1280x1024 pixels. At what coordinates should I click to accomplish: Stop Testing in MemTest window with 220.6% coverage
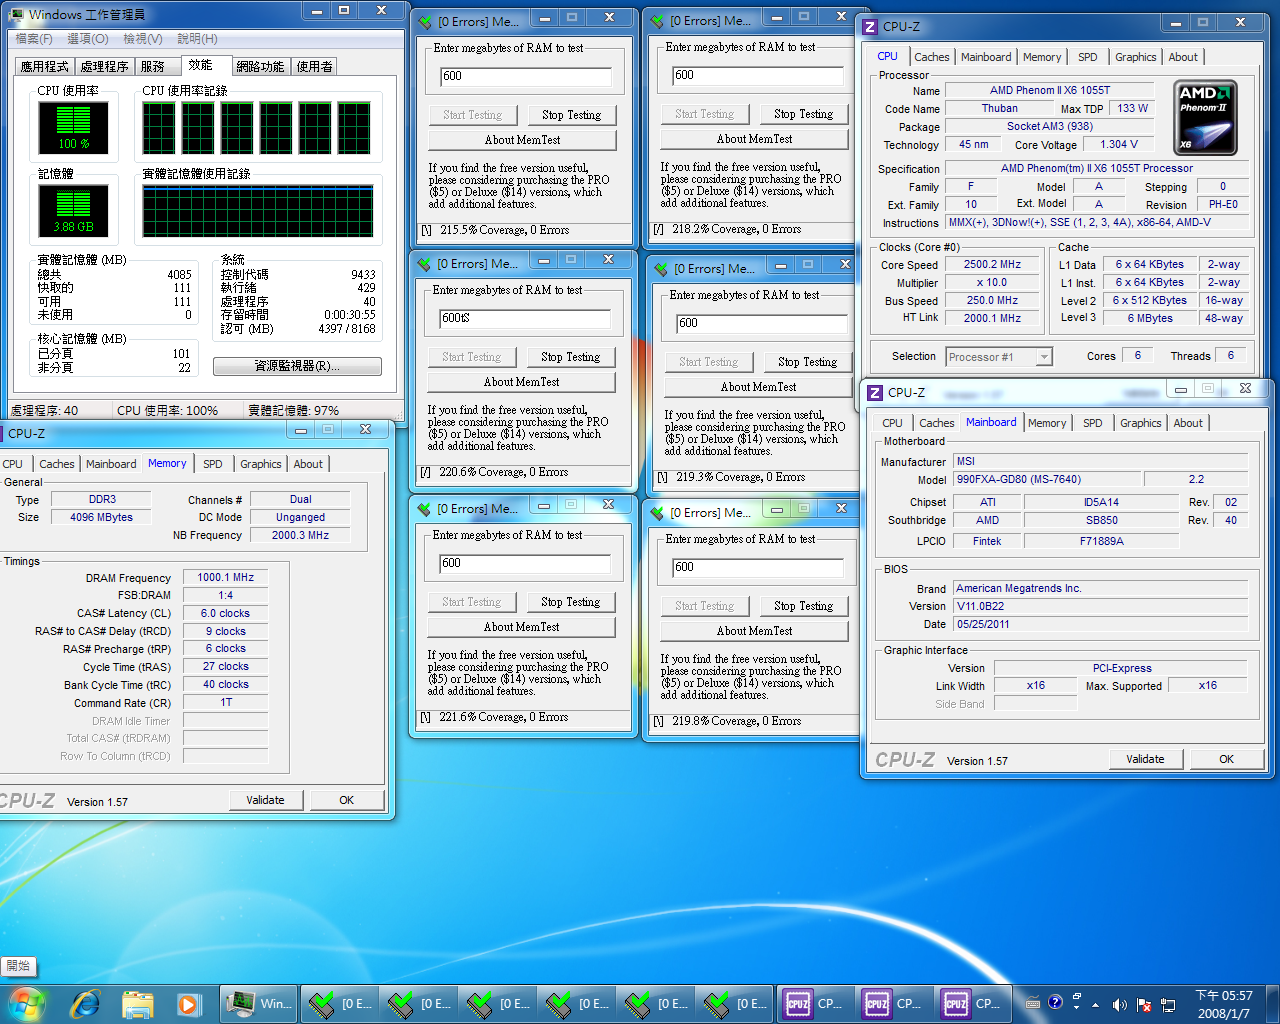570,357
